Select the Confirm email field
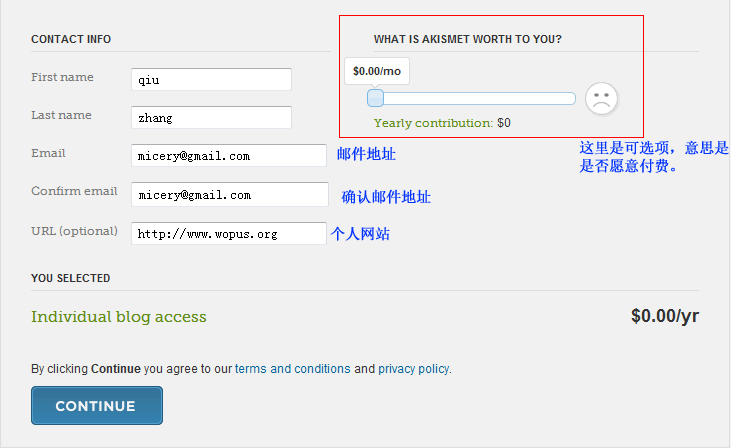 [x=229, y=194]
